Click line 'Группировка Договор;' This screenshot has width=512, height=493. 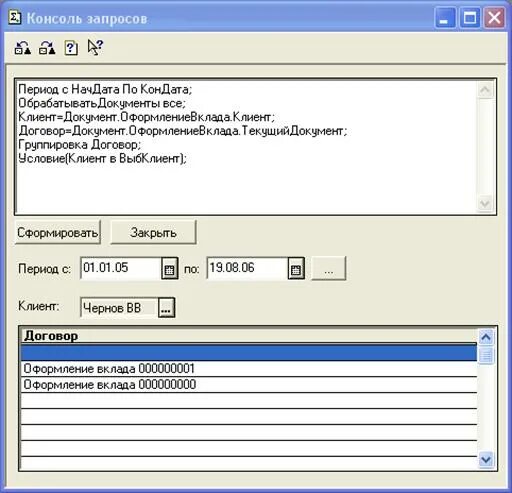click(x=80, y=145)
